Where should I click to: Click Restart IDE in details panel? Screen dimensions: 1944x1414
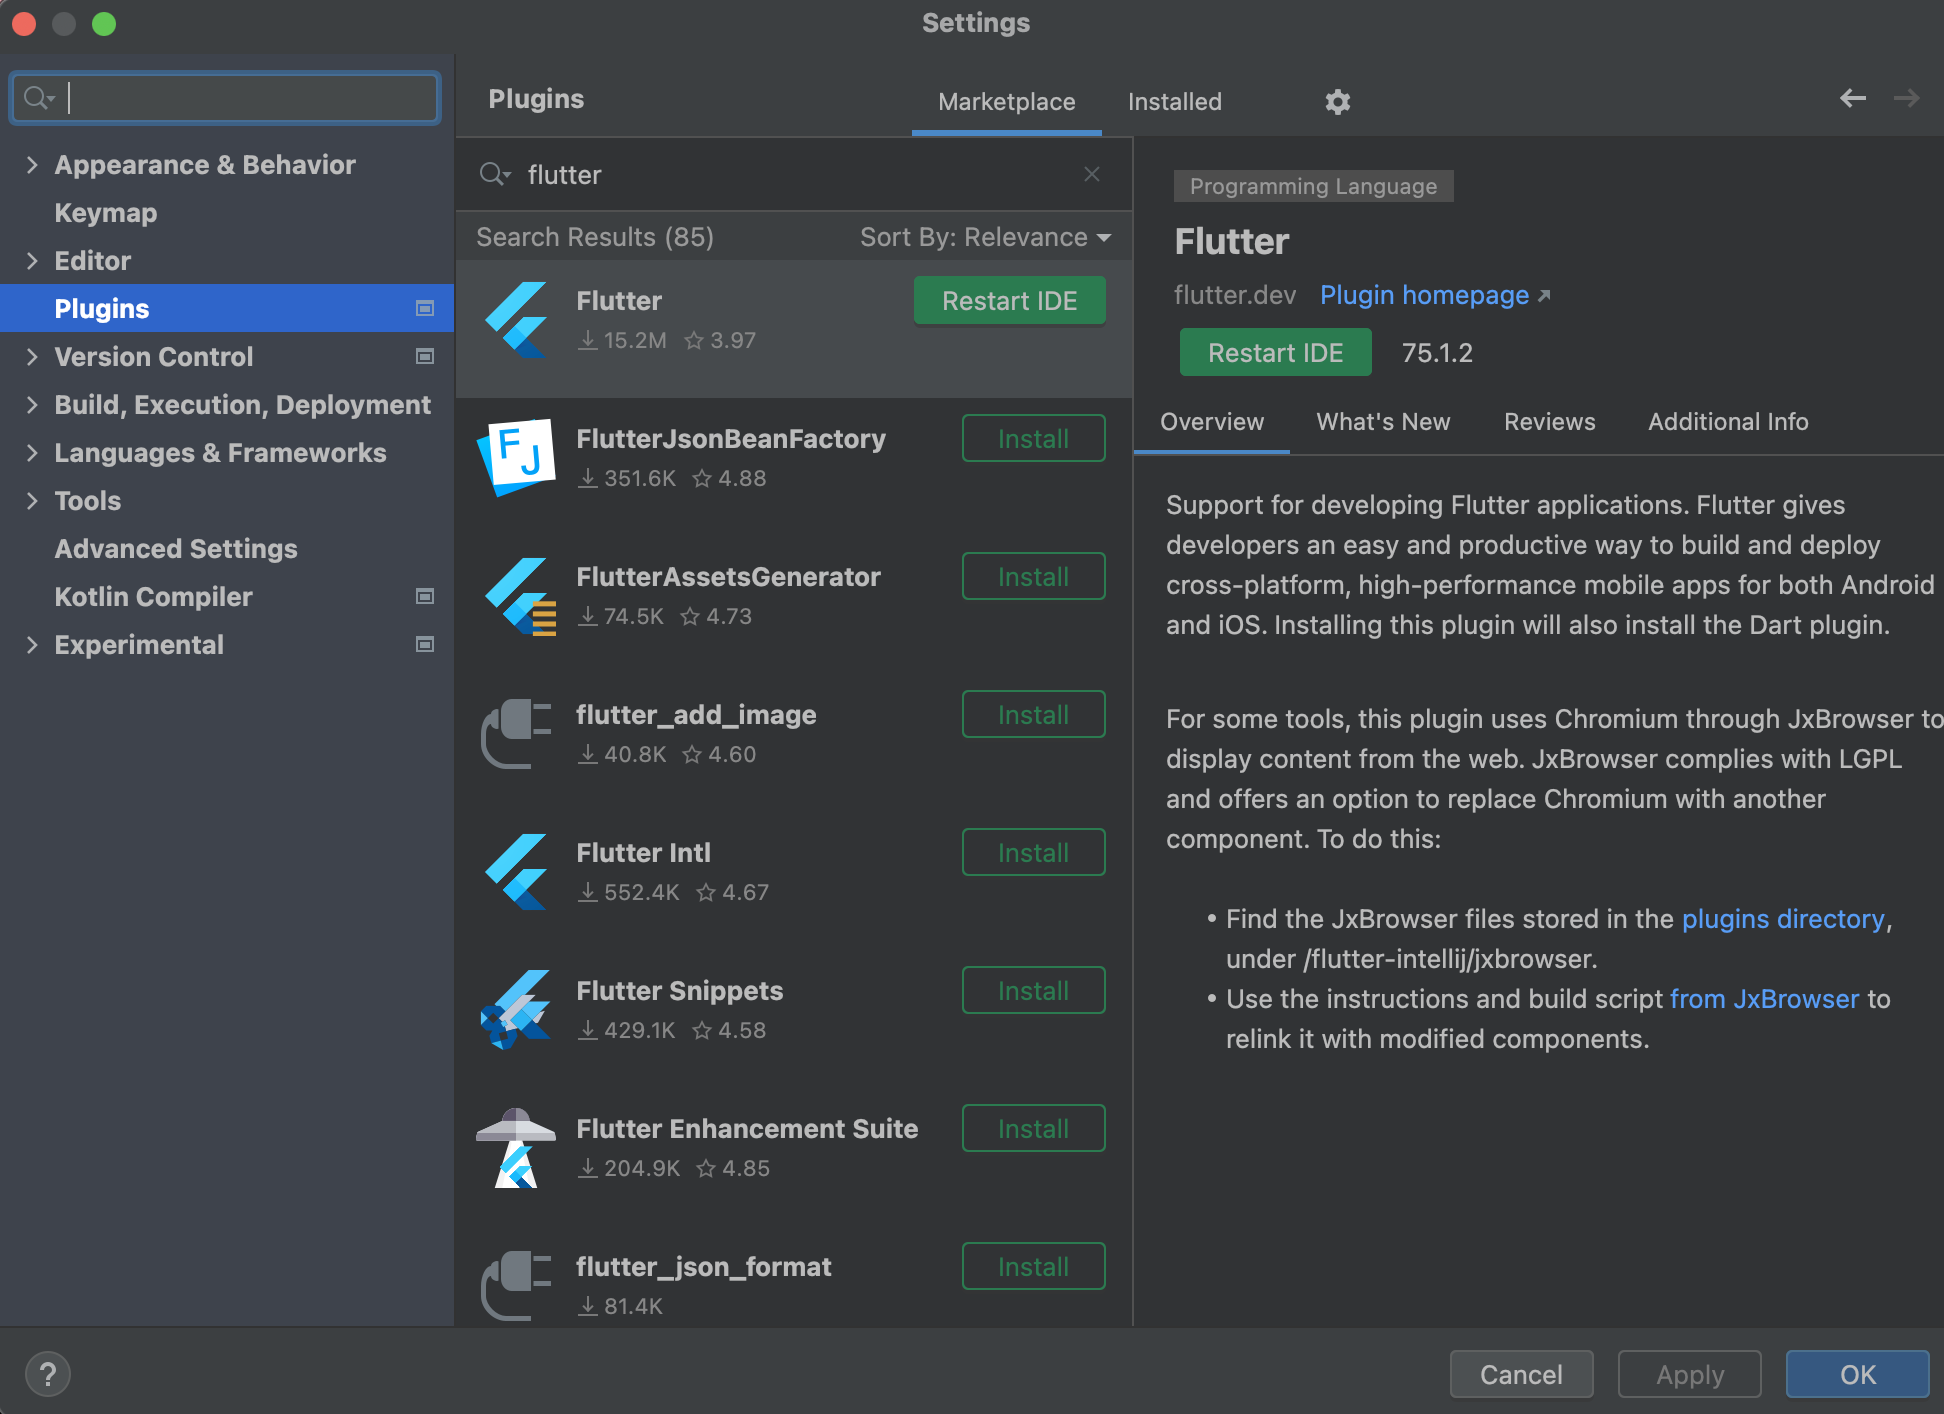1276,353
